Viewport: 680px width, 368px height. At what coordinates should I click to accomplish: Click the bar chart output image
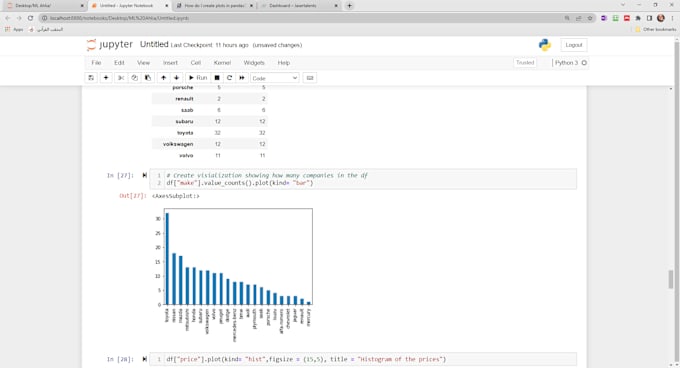234,274
